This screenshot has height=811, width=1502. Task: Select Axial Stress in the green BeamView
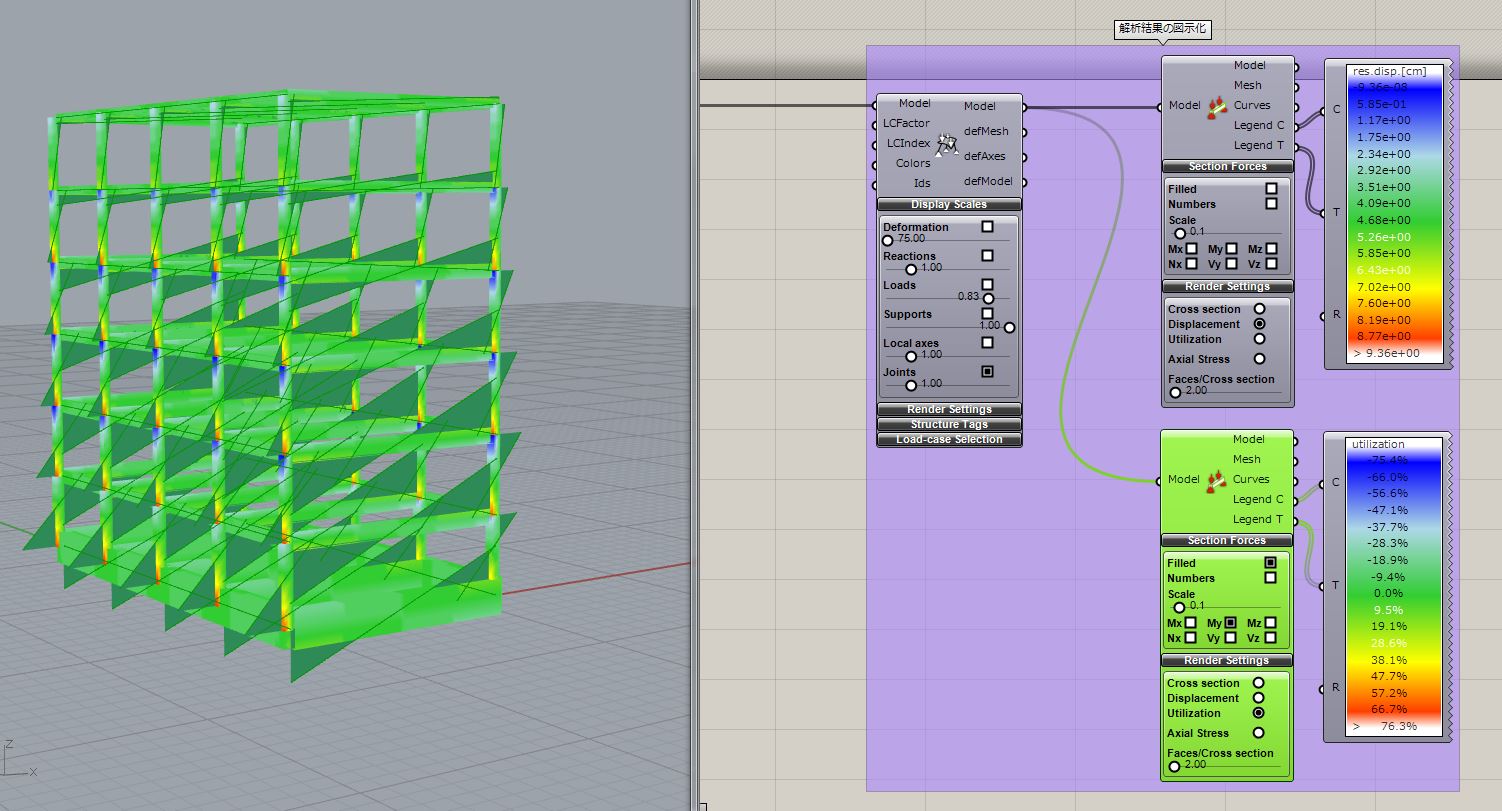(x=1259, y=733)
